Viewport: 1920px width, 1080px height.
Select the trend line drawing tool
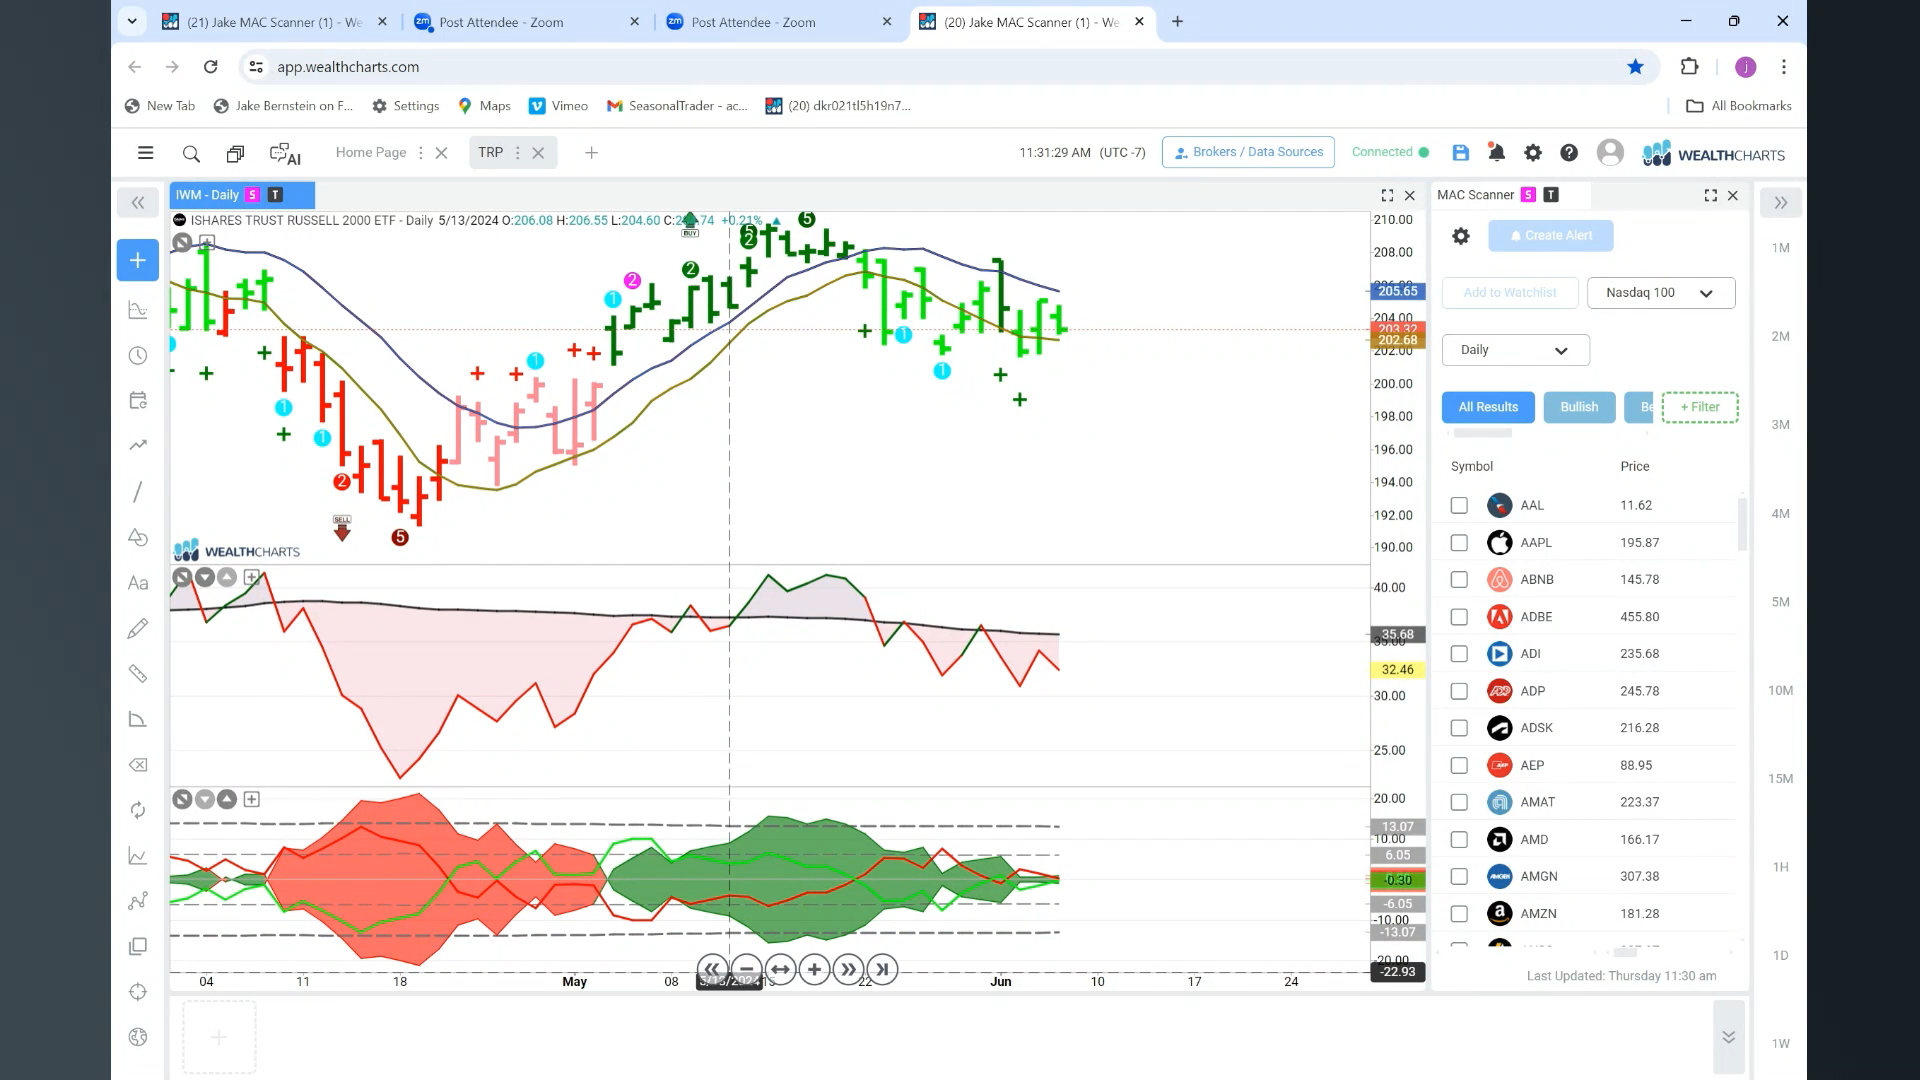coord(138,491)
